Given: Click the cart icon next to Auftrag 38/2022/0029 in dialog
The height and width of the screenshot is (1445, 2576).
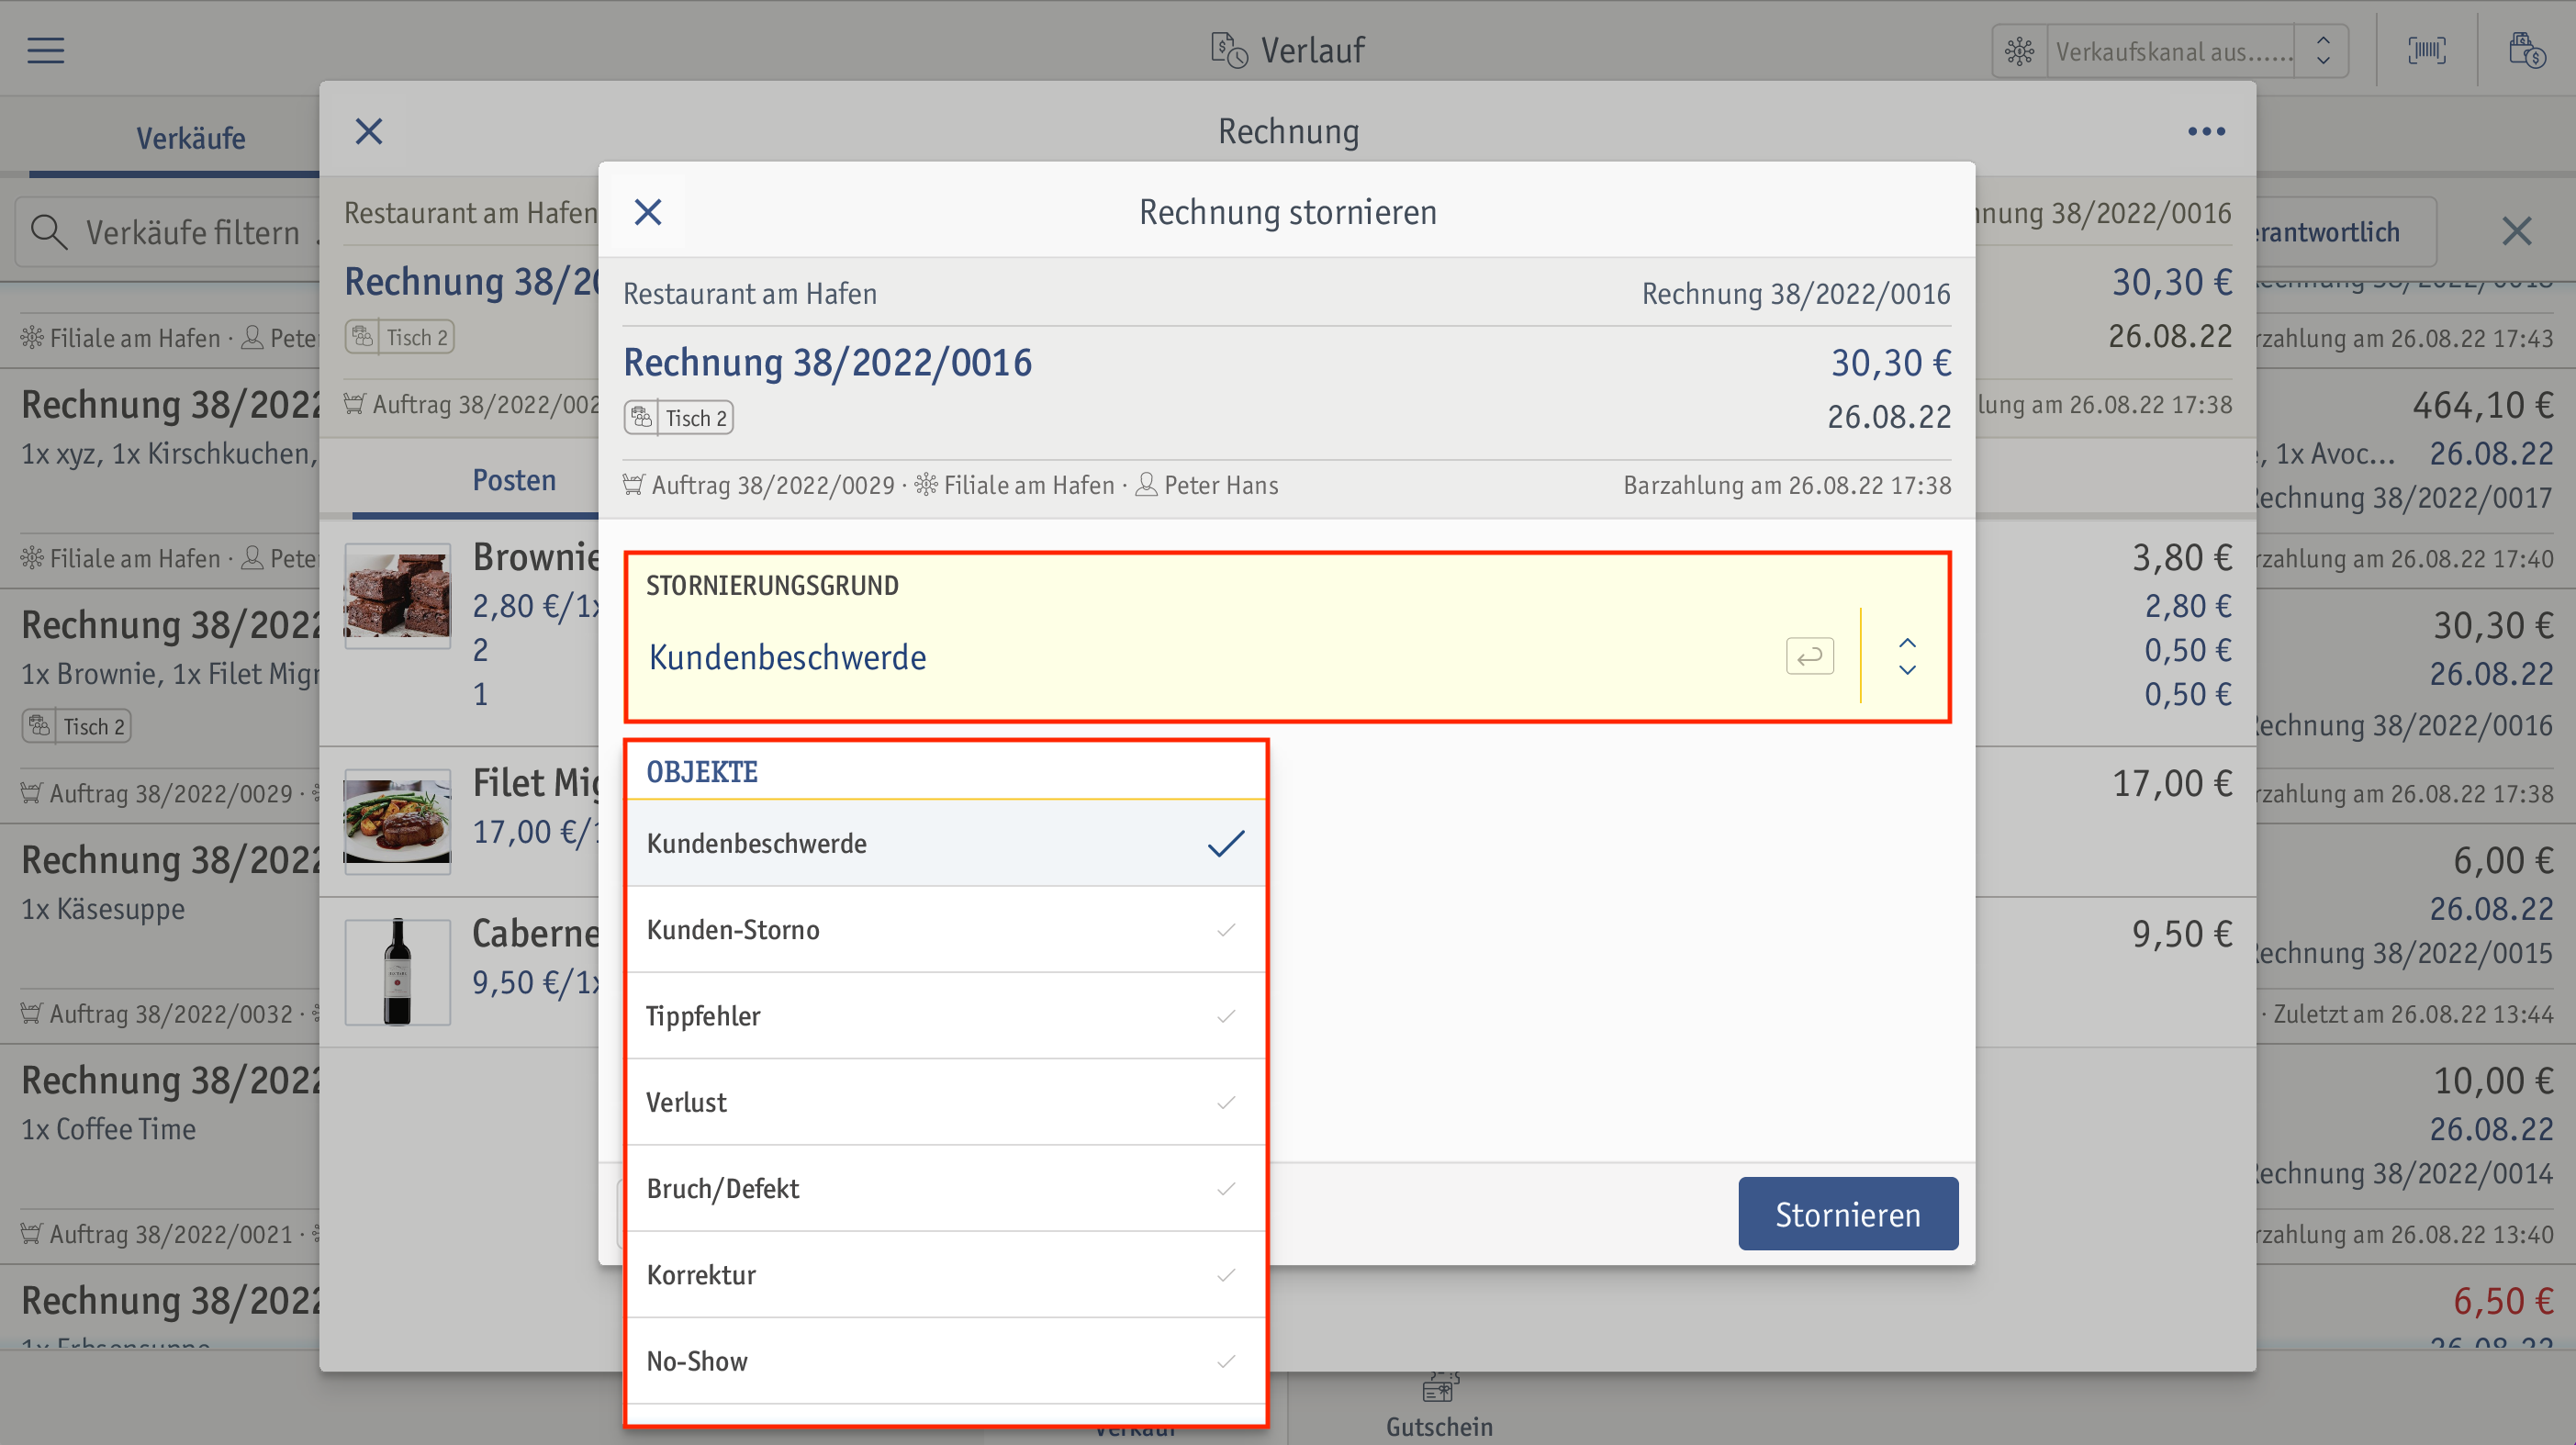Looking at the screenshot, I should 633,485.
